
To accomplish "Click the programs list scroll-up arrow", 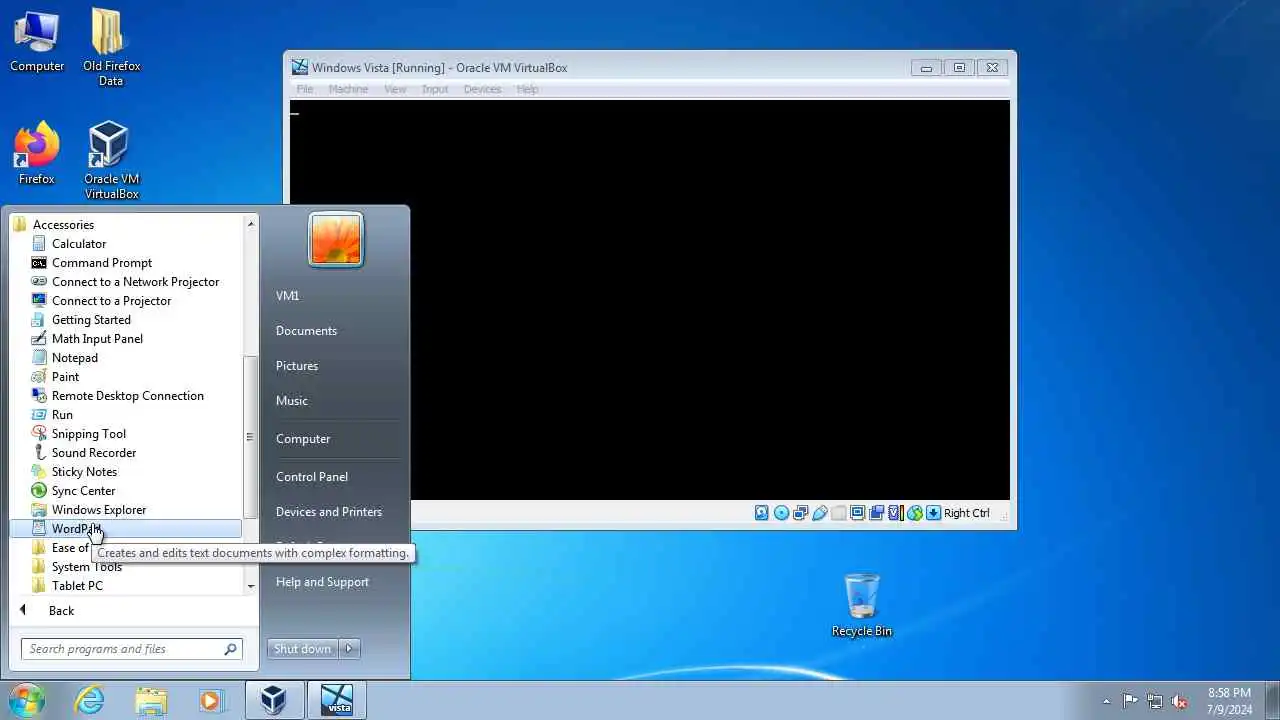I will [250, 224].
